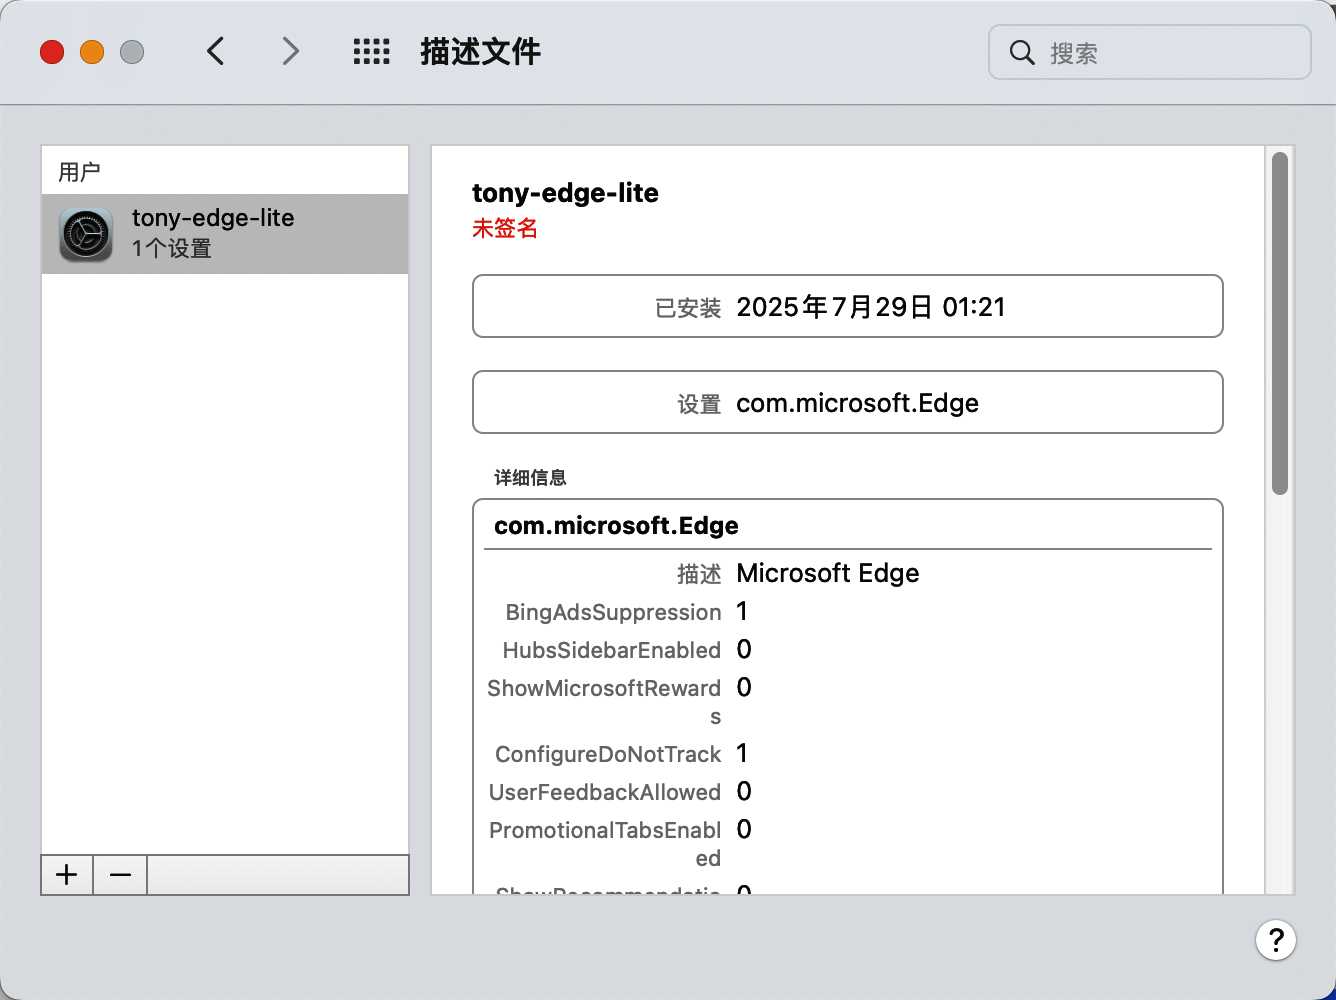The image size is (1336, 1000).
Task: Click the 设置 com.microsoft.Edge row
Action: (x=847, y=403)
